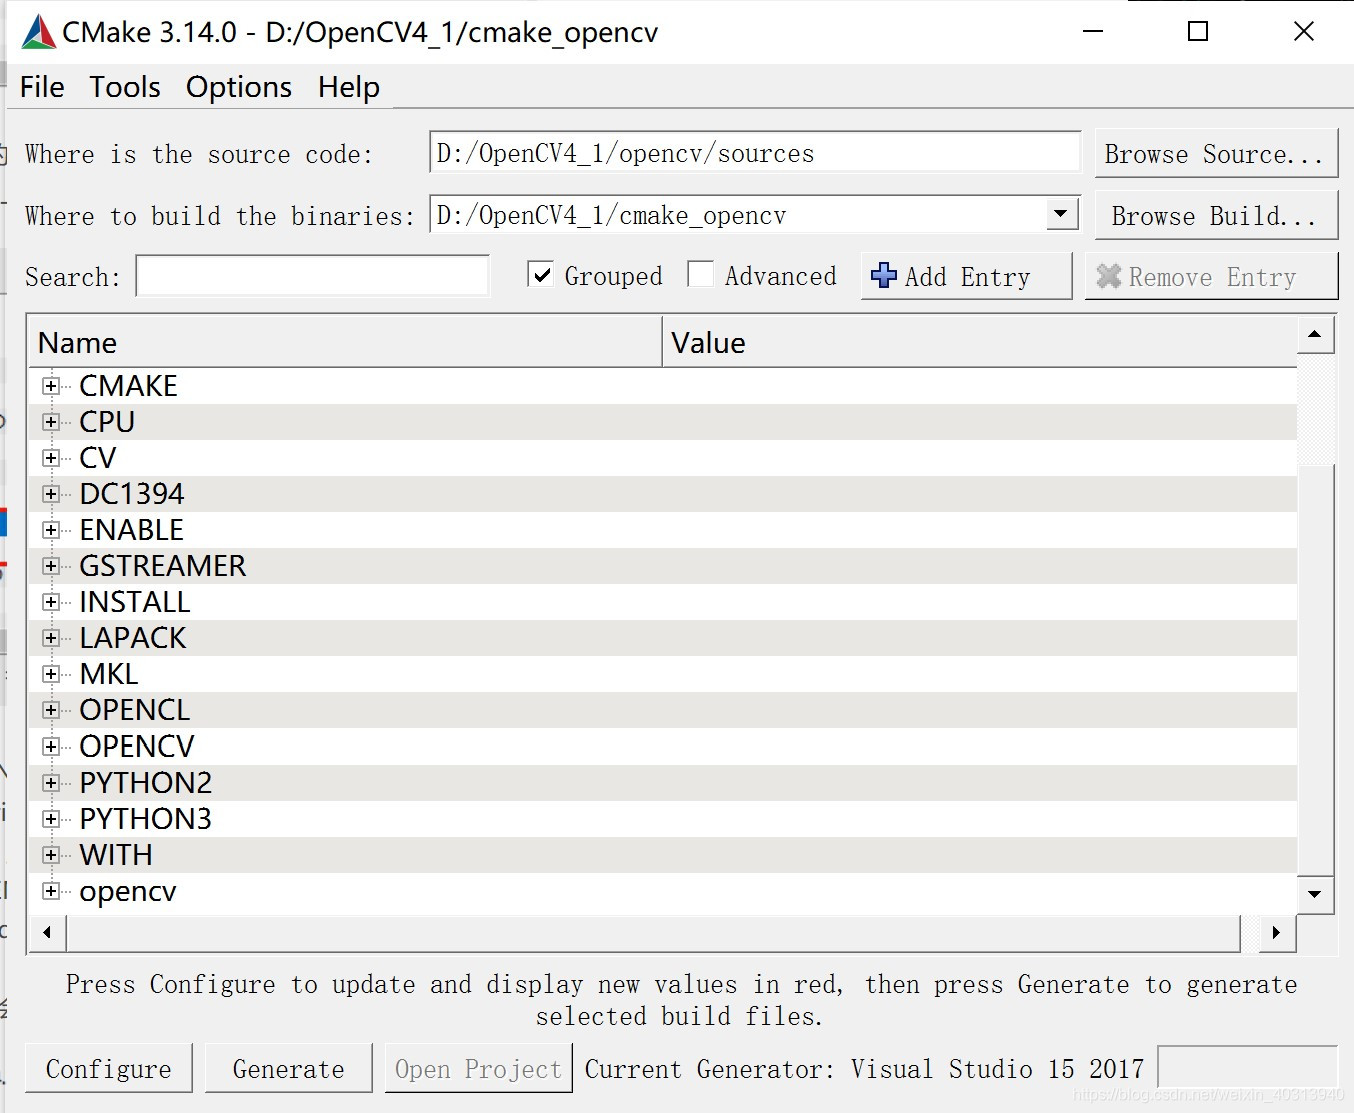Click the Name column header
1354x1113 pixels.
click(345, 343)
